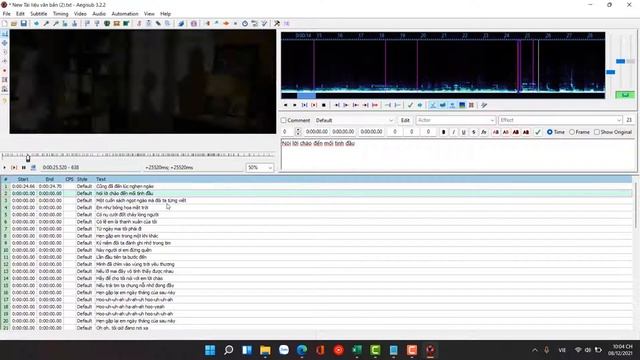Stop audio playback using the square icon
The width and height of the screenshot is (640, 360).
click(x=324, y=105)
